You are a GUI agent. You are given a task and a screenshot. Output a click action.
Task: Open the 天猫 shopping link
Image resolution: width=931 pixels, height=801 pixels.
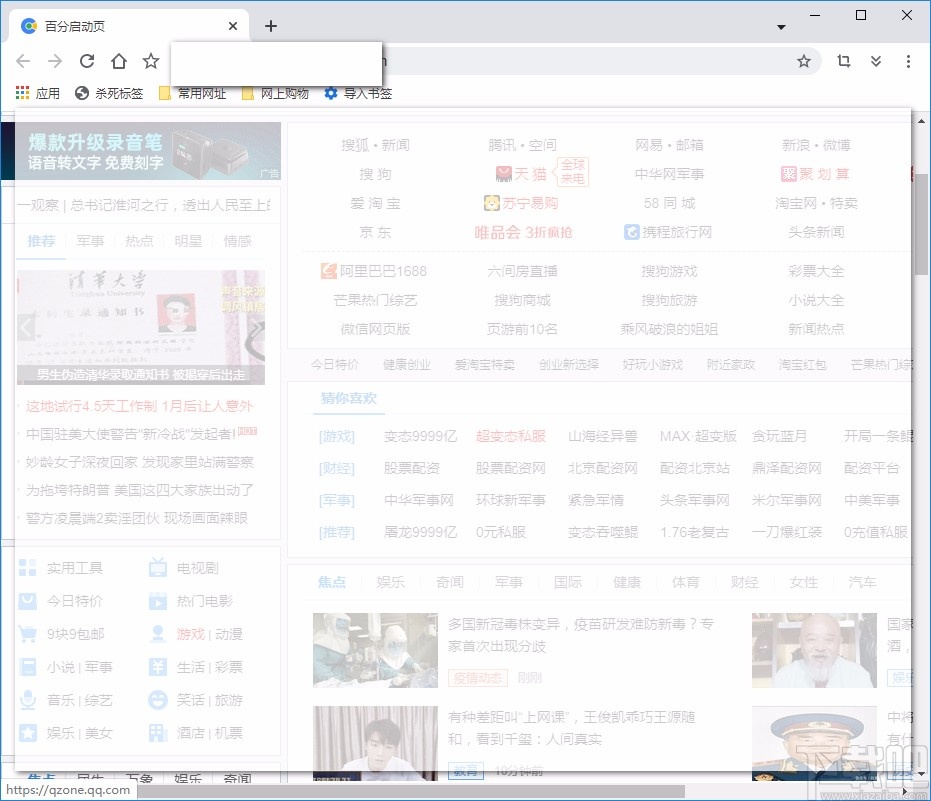[x=521, y=173]
